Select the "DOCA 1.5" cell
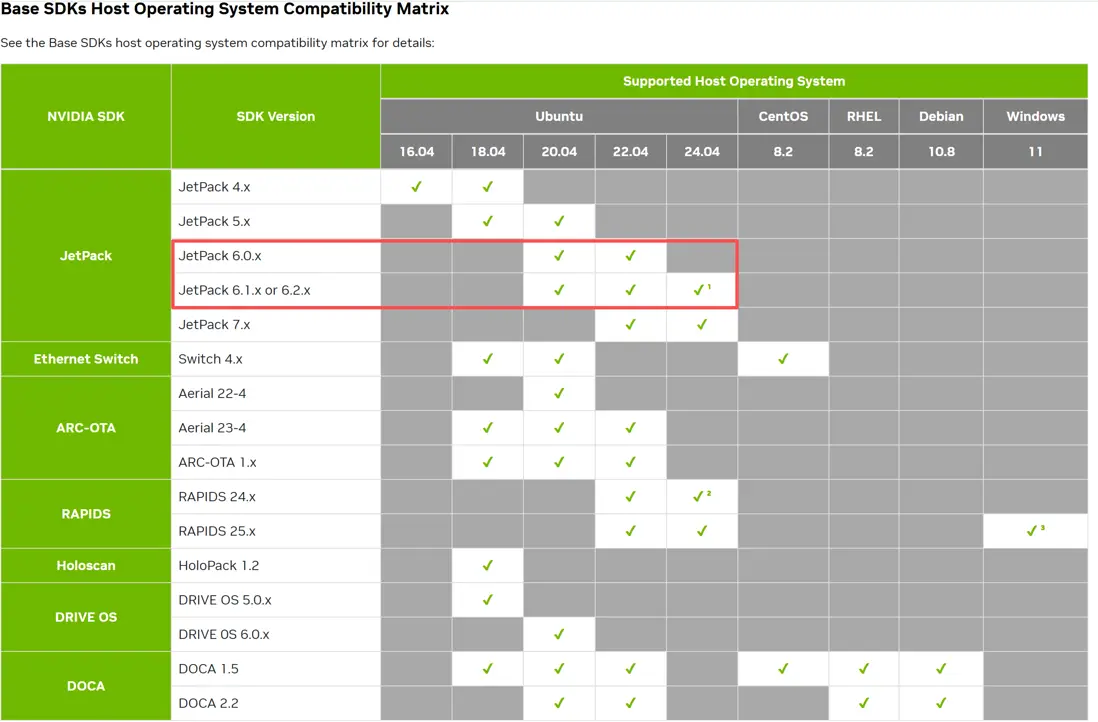Image resolution: width=1098 pixels, height=722 pixels. coord(276,669)
